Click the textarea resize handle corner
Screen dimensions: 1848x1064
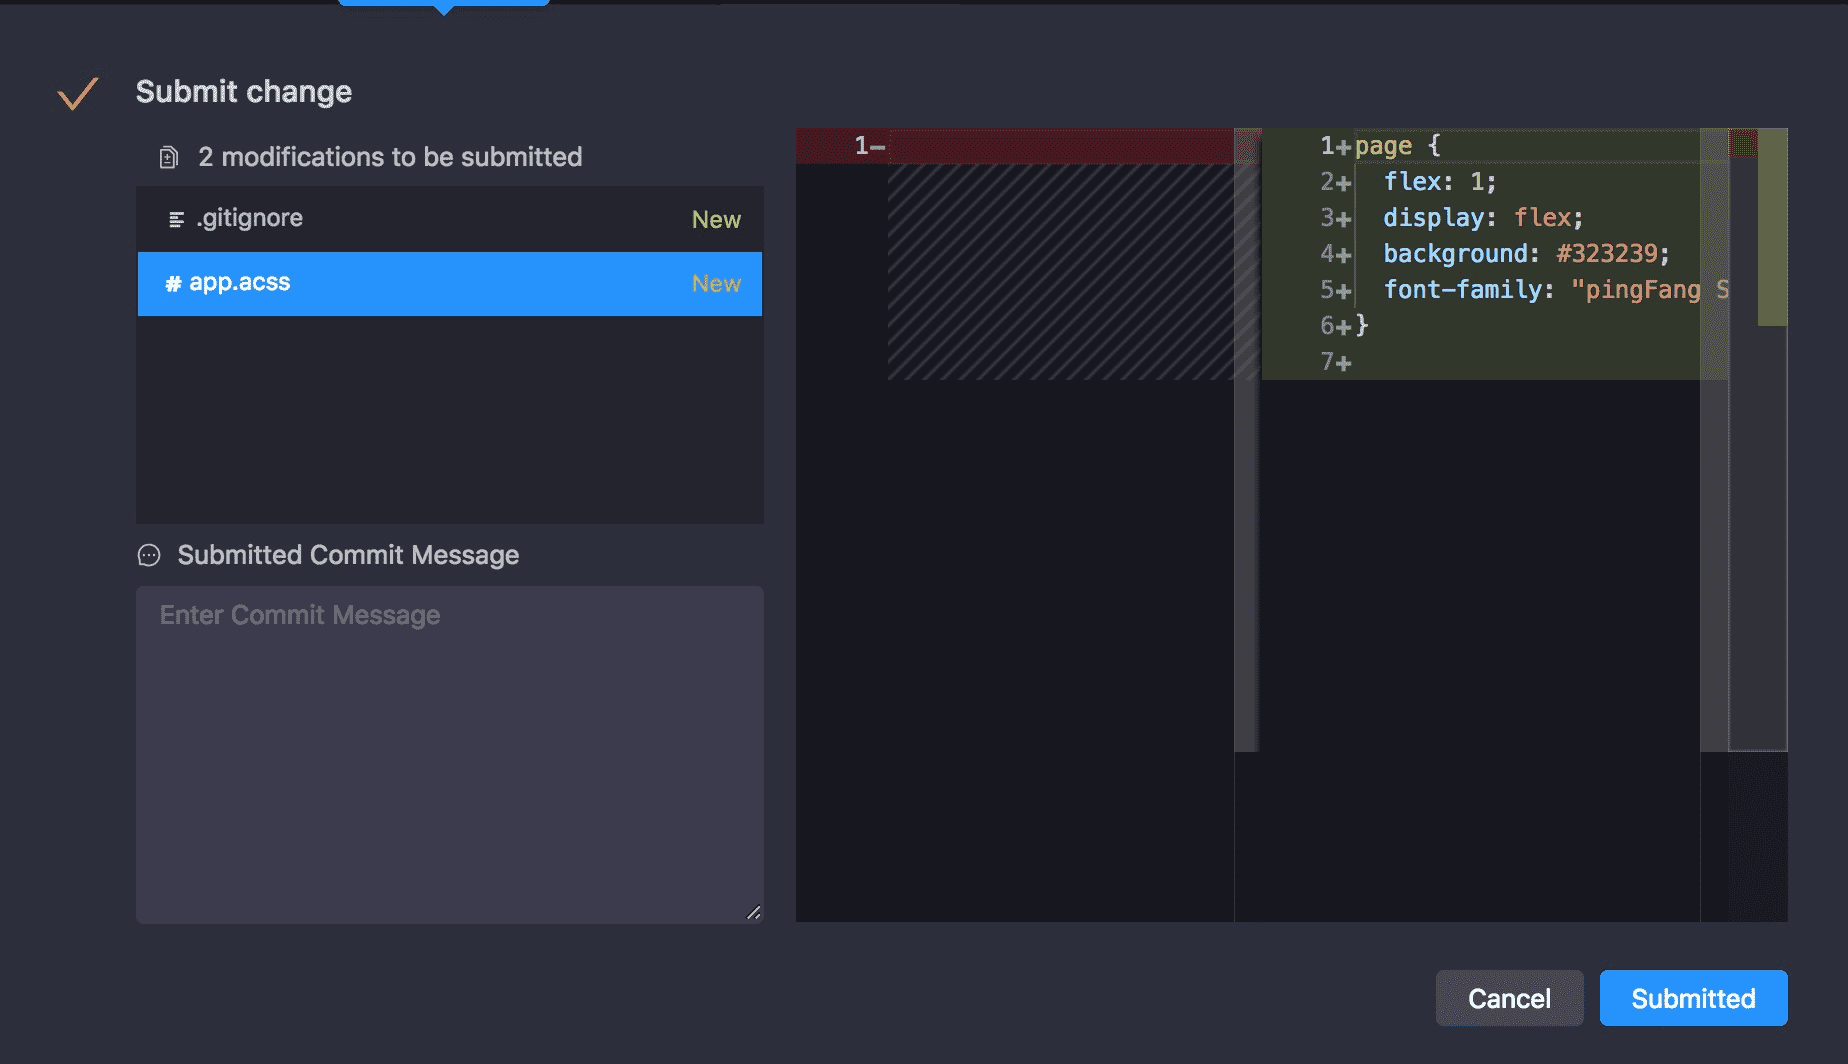click(x=753, y=912)
